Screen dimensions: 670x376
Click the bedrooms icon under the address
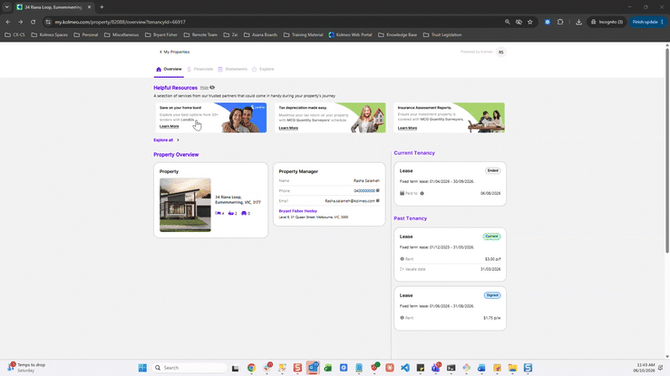click(x=218, y=213)
